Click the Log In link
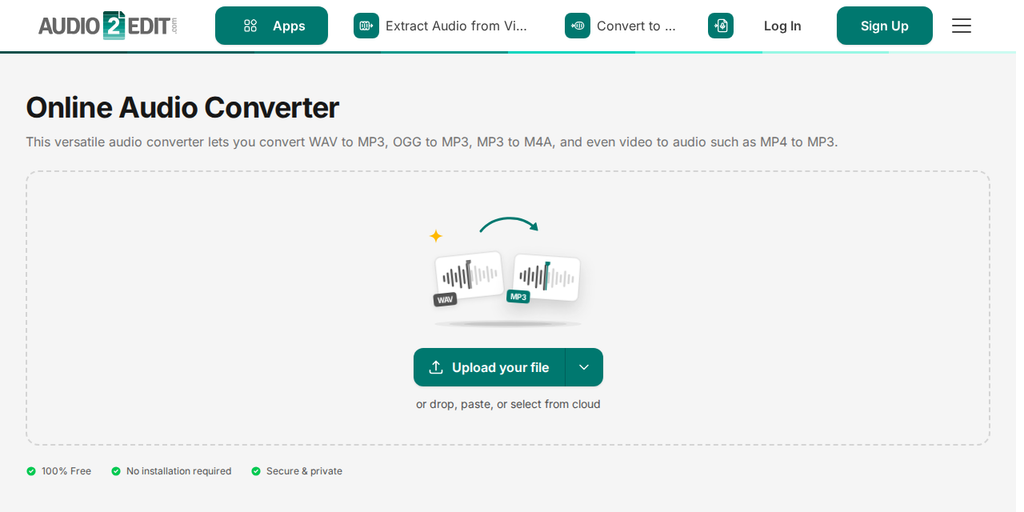Viewport: 1024px width, 512px height. click(782, 26)
